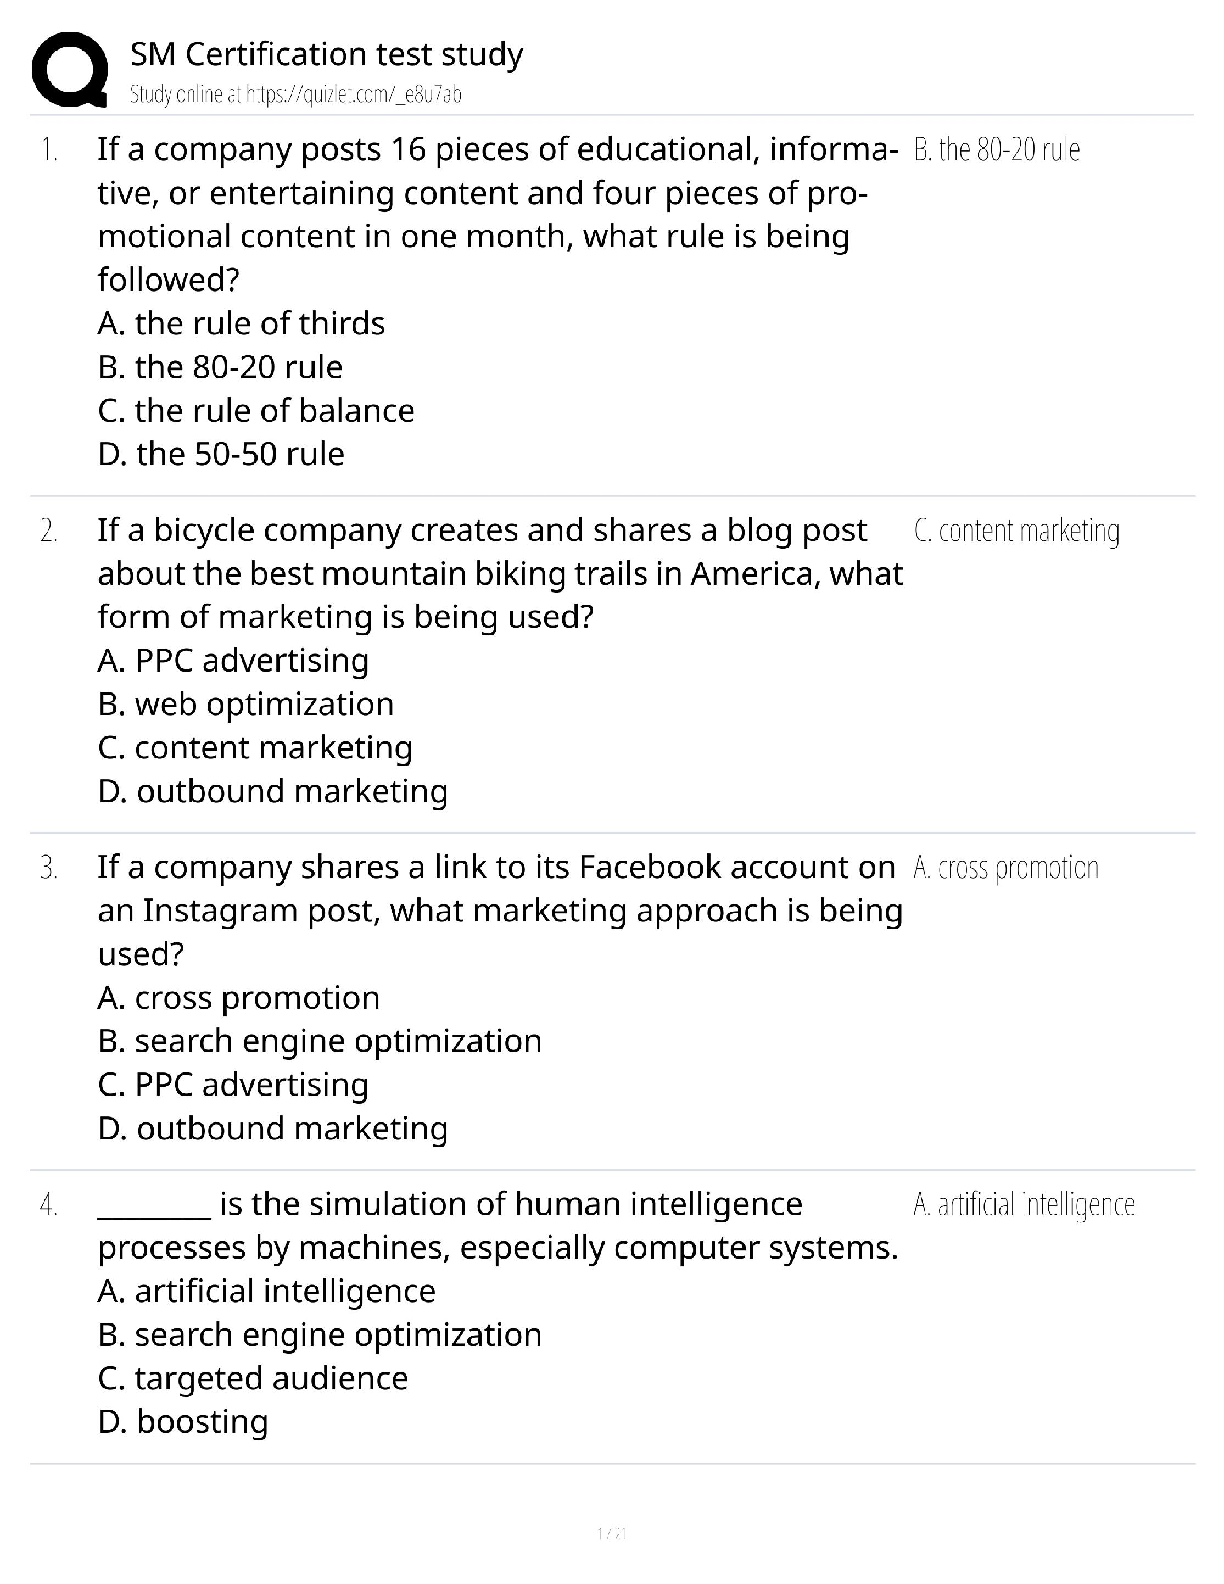The image size is (1224, 1584).
Task: Select option 'B. the 80-20 rule' in question 1
Action: pos(220,367)
